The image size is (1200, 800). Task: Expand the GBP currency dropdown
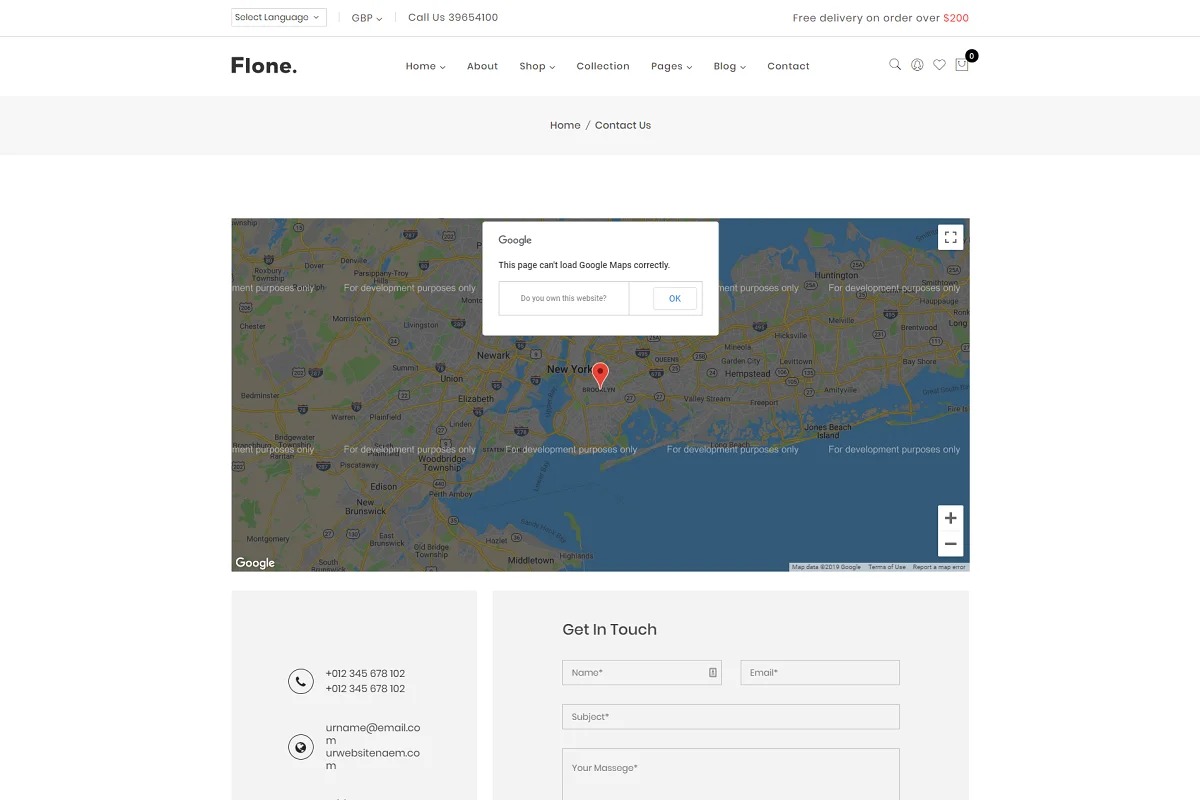point(367,18)
